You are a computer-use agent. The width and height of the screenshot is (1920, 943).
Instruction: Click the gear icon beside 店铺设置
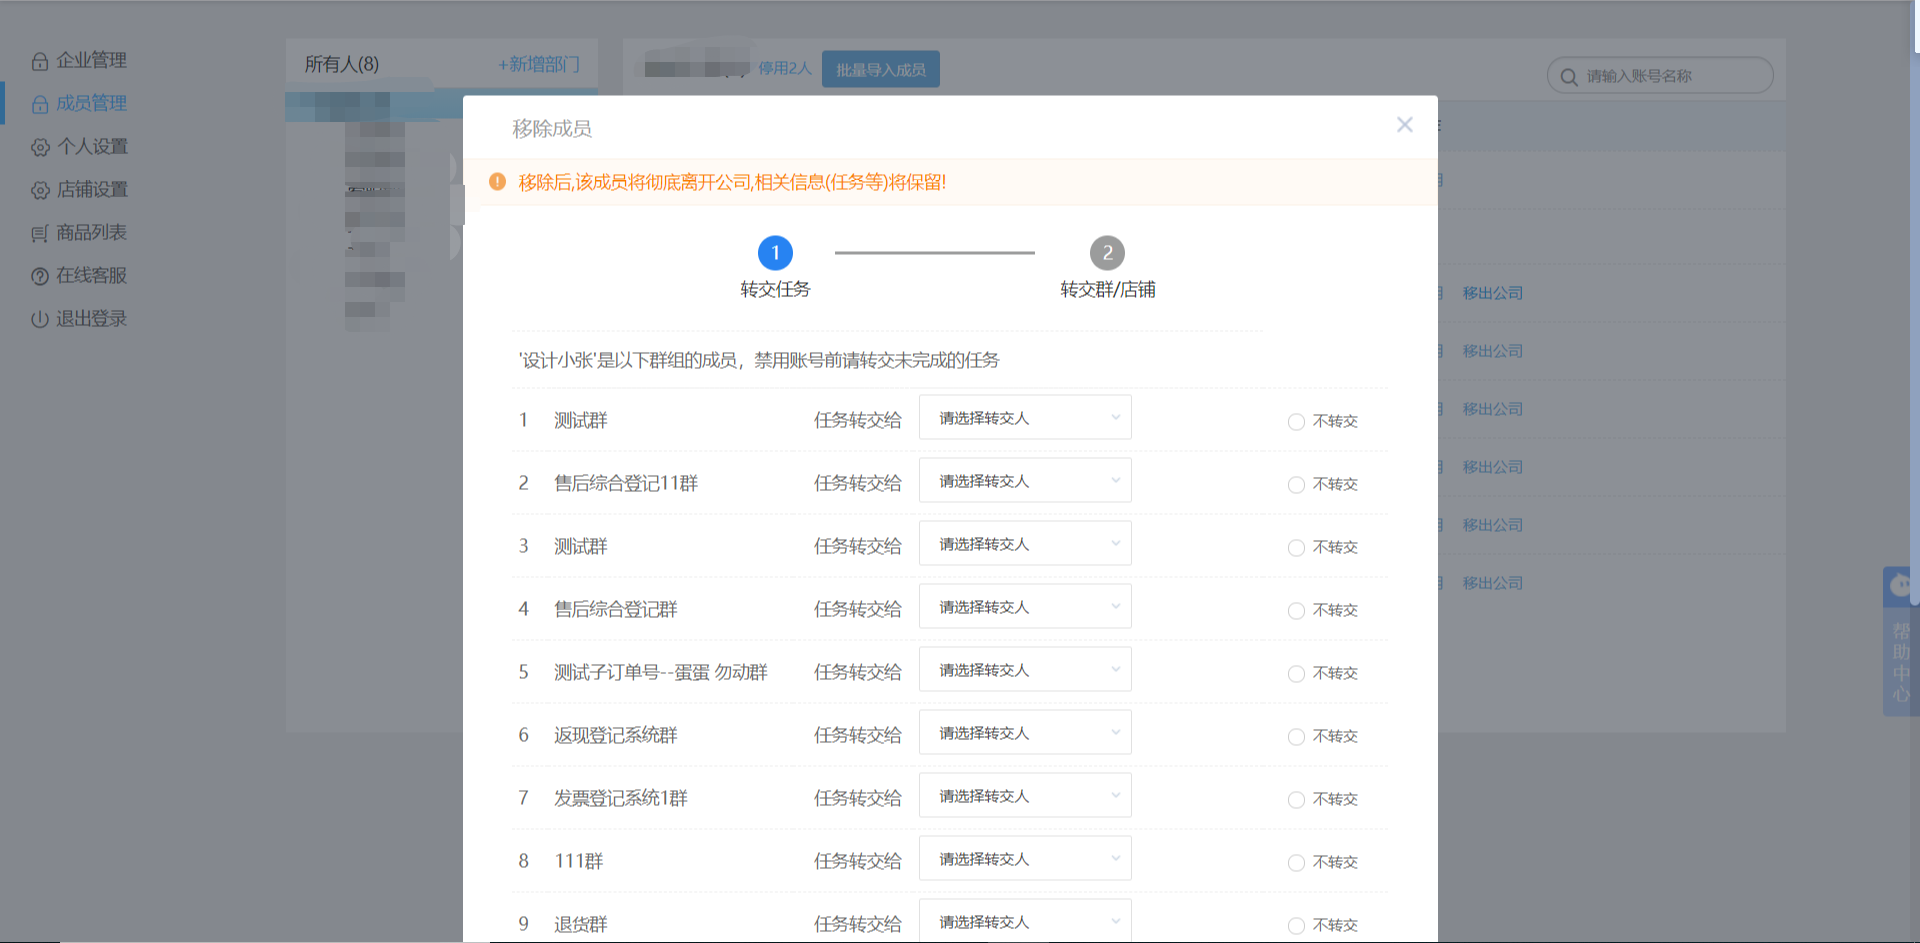[x=40, y=191]
